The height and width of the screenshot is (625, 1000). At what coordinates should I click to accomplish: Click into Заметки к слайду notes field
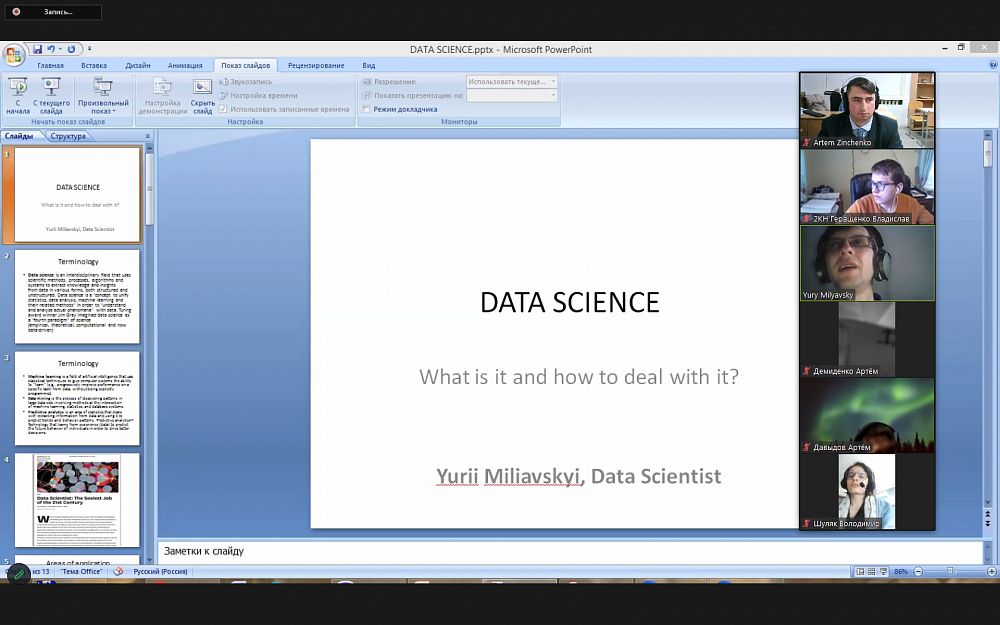(x=570, y=551)
